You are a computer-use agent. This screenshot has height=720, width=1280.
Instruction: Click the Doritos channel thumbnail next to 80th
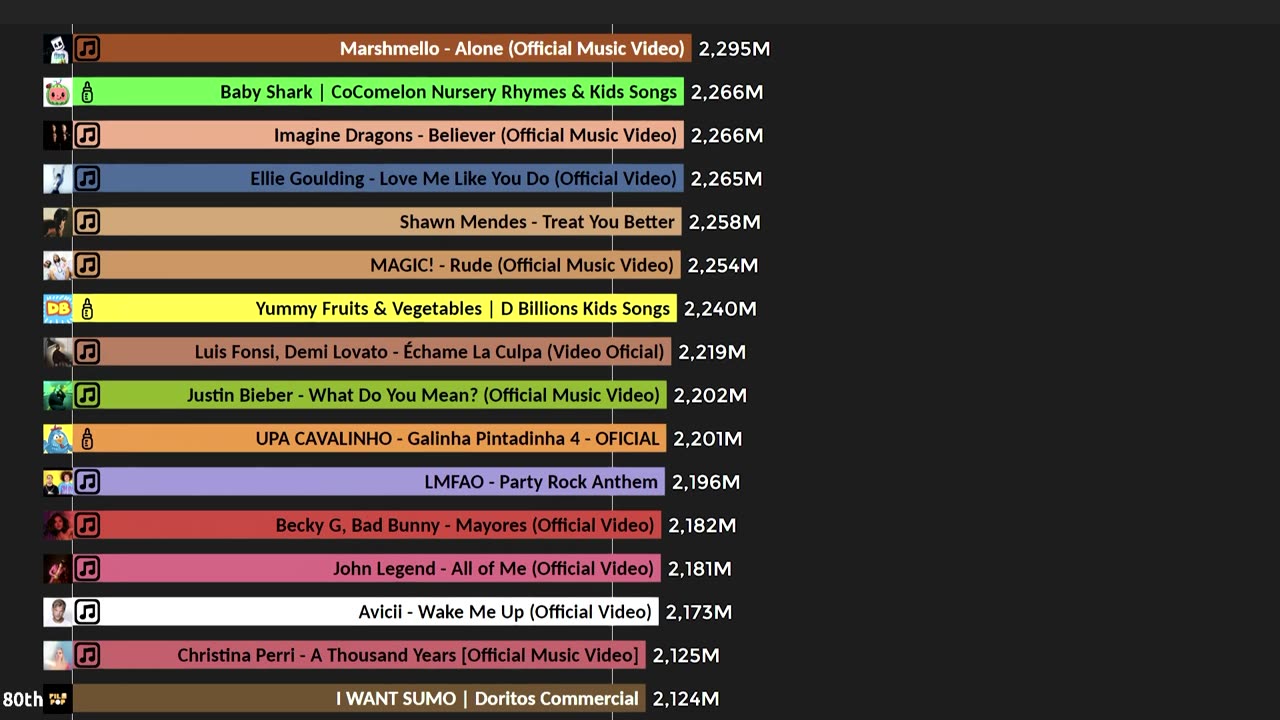pyautogui.click(x=57, y=699)
